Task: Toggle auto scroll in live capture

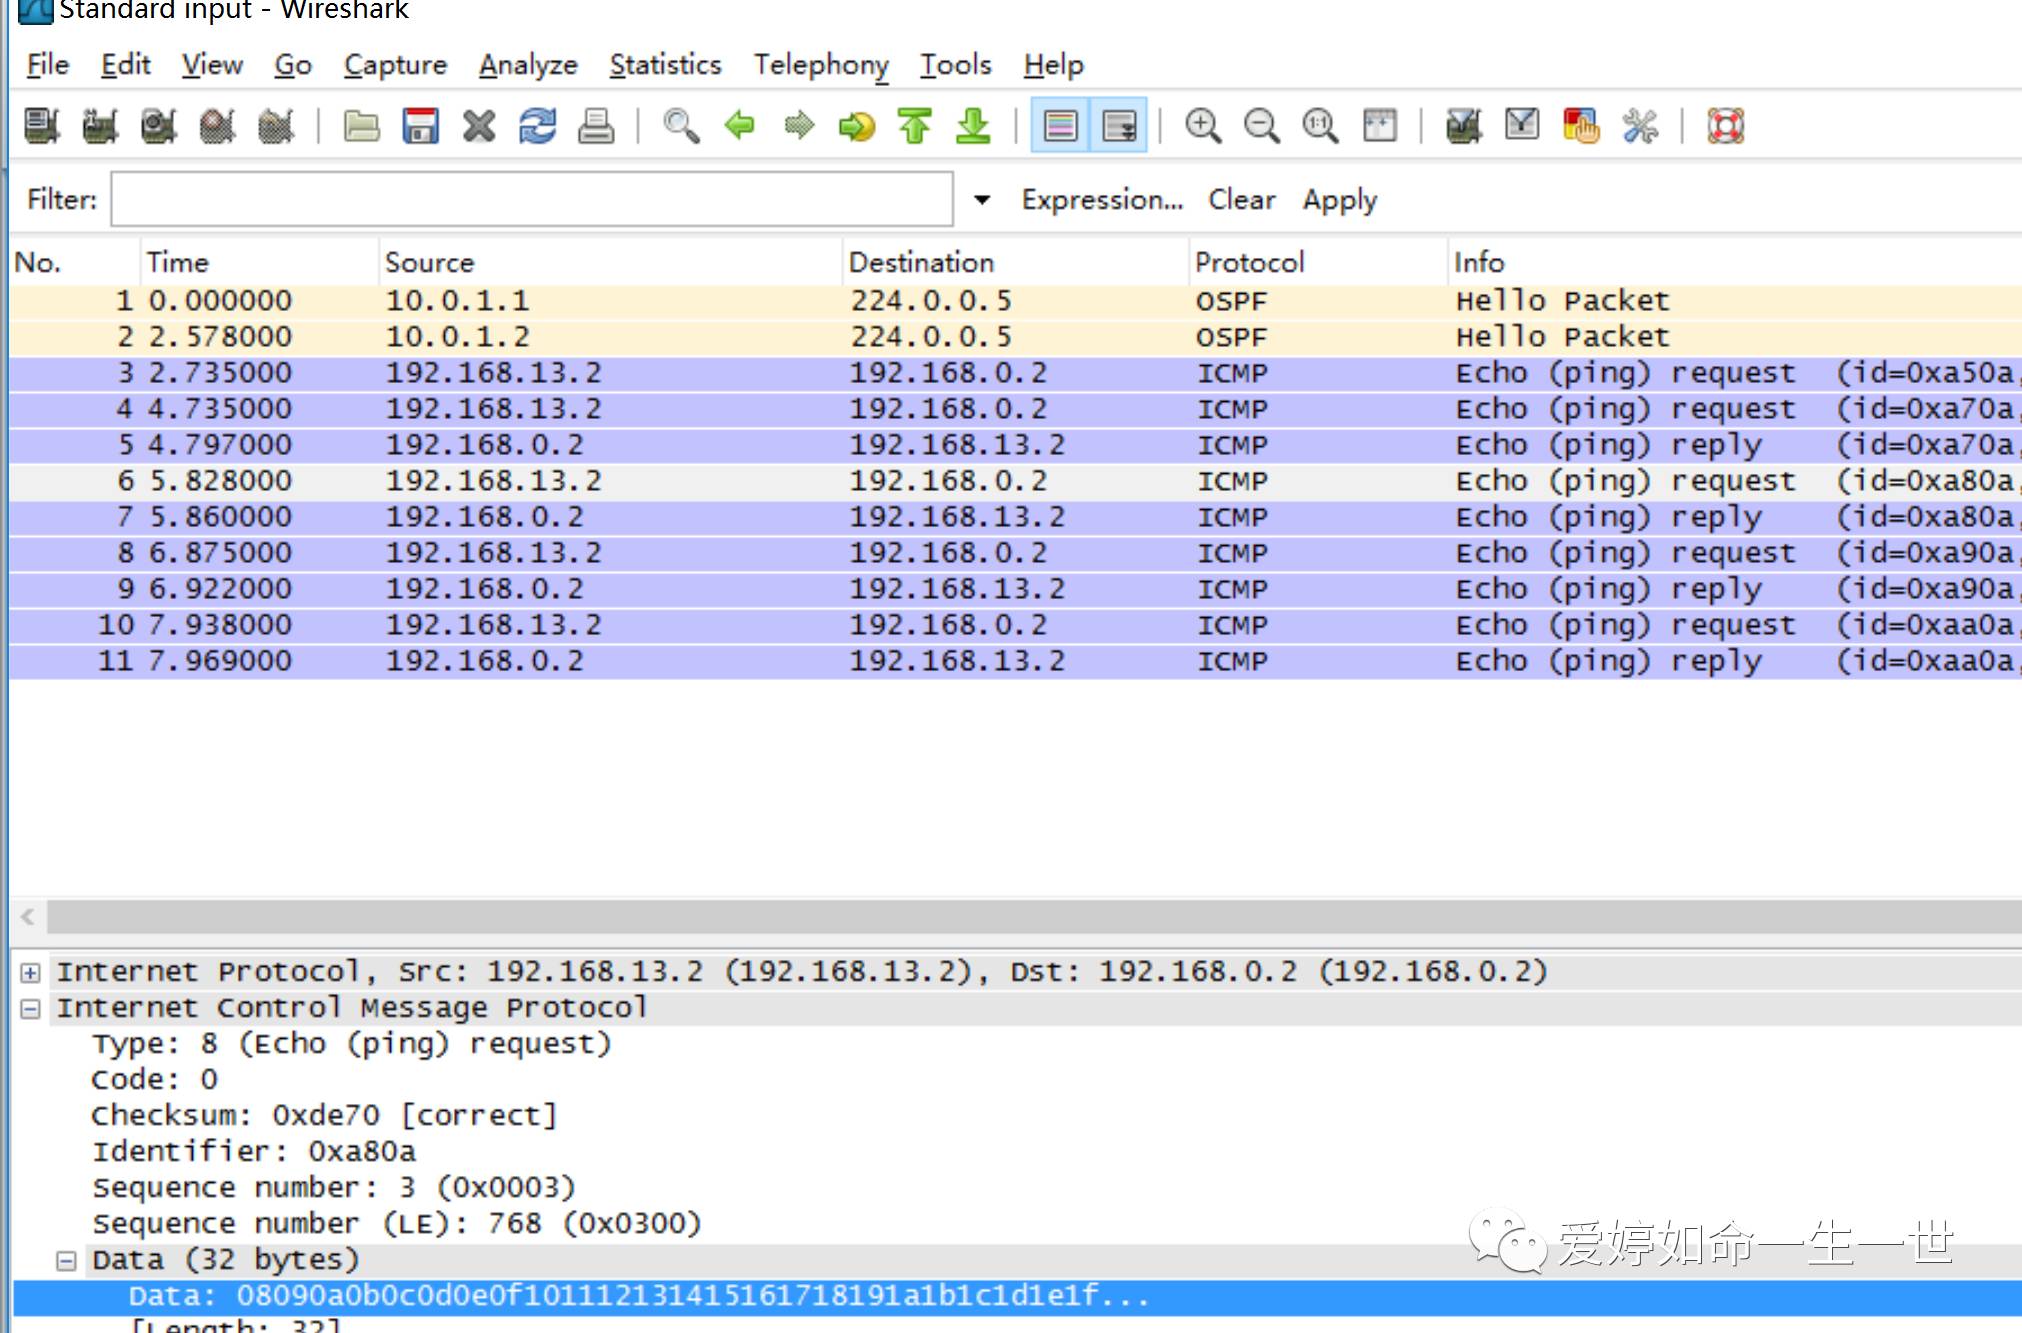Action: tap(1119, 127)
